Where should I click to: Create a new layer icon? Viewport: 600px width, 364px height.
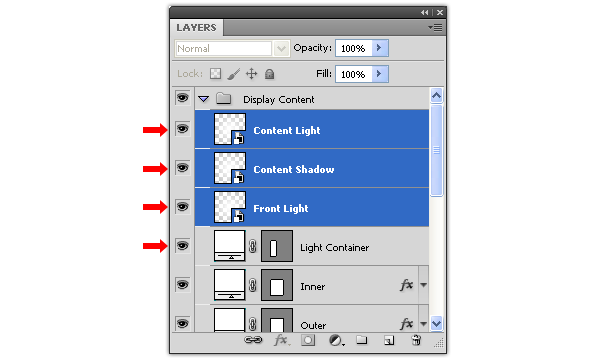(x=389, y=340)
